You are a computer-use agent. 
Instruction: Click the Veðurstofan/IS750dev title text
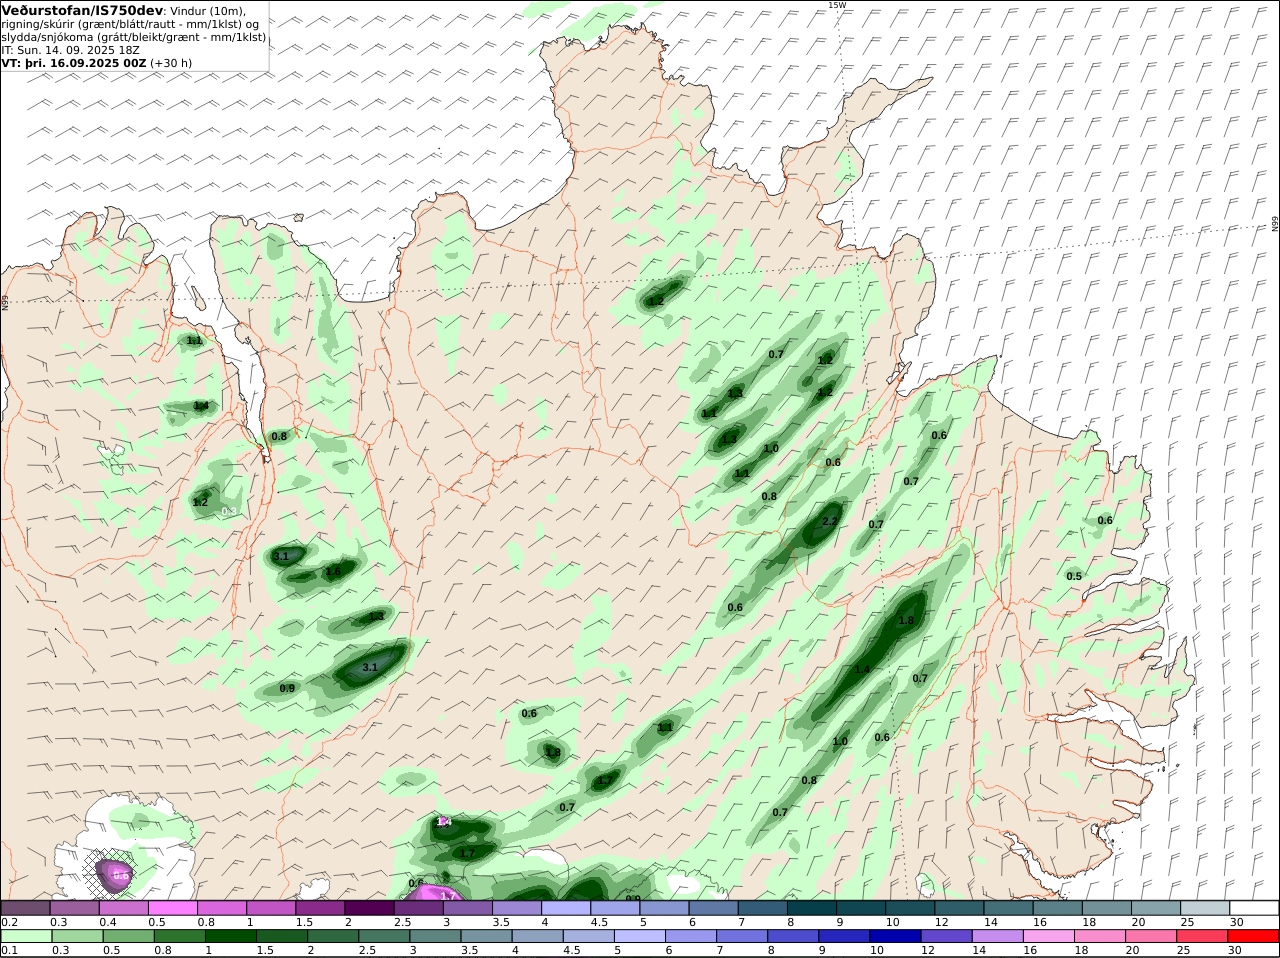pos(83,10)
